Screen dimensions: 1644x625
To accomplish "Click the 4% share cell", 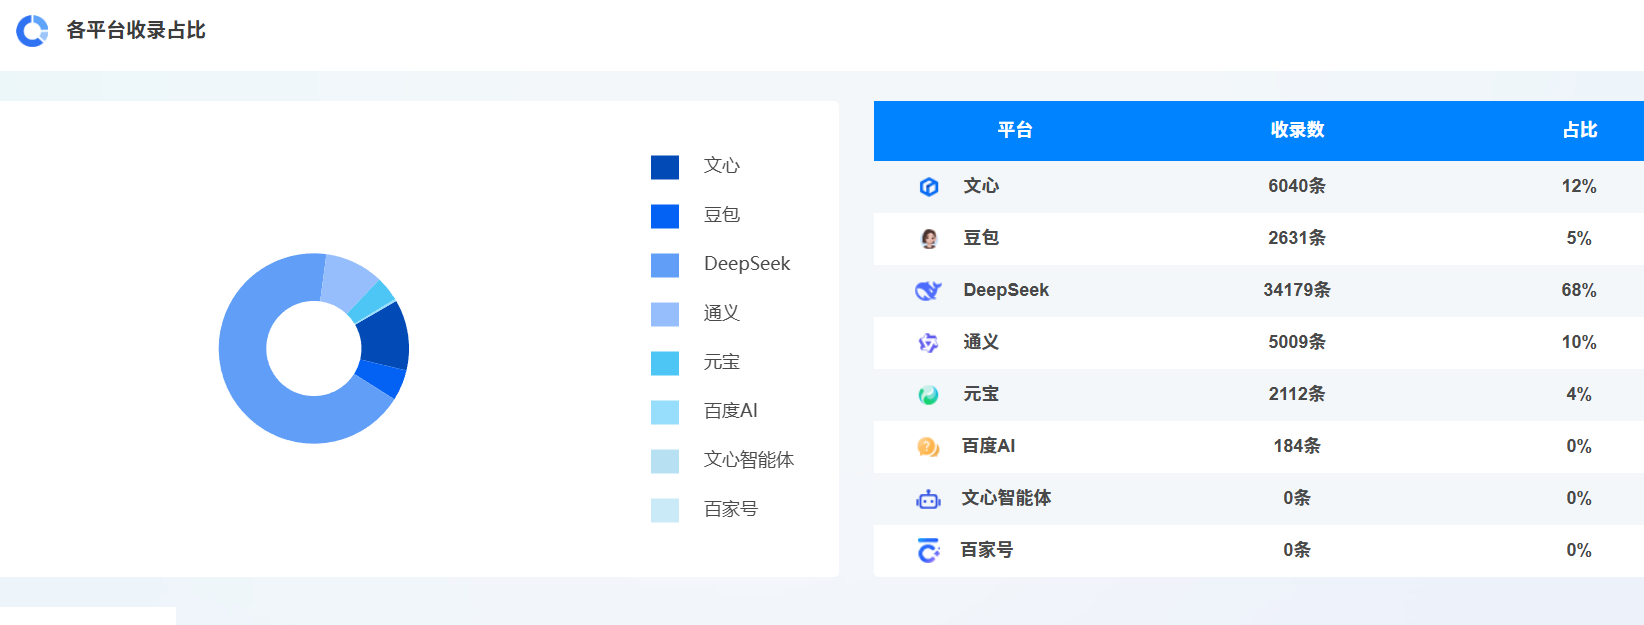I will pyautogui.click(x=1579, y=394).
